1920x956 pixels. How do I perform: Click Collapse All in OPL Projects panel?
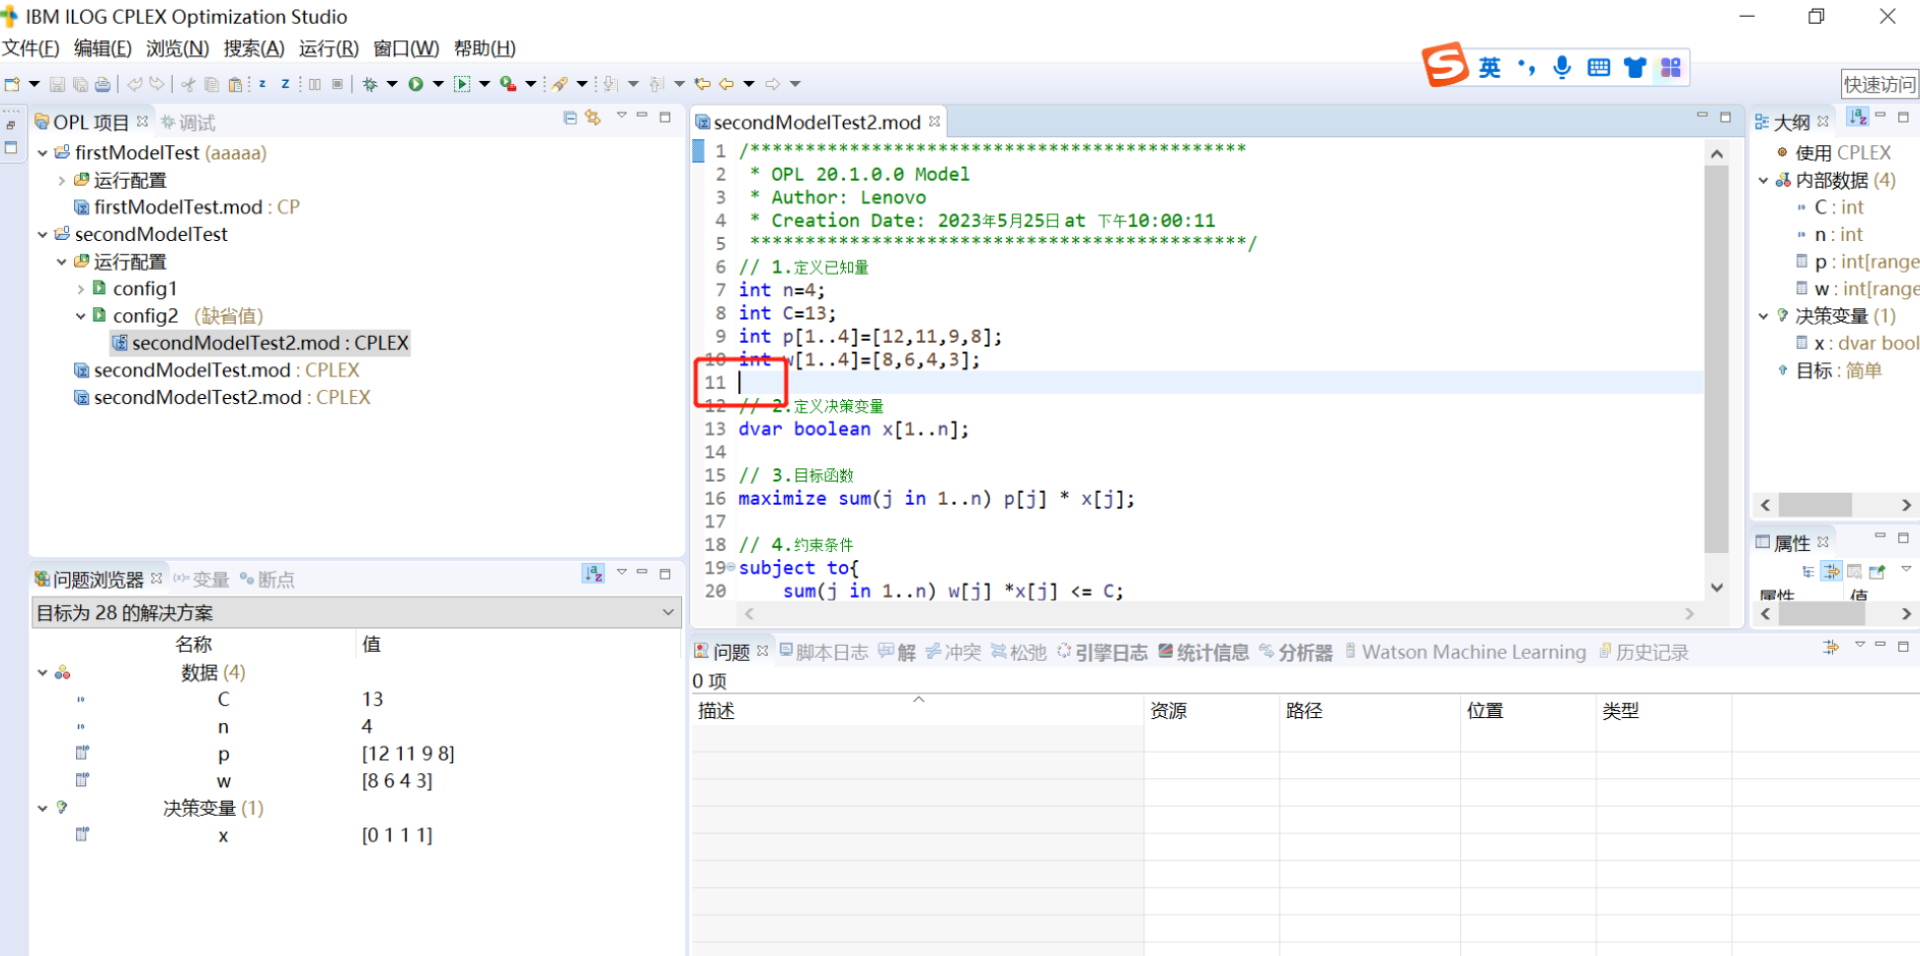tap(570, 118)
